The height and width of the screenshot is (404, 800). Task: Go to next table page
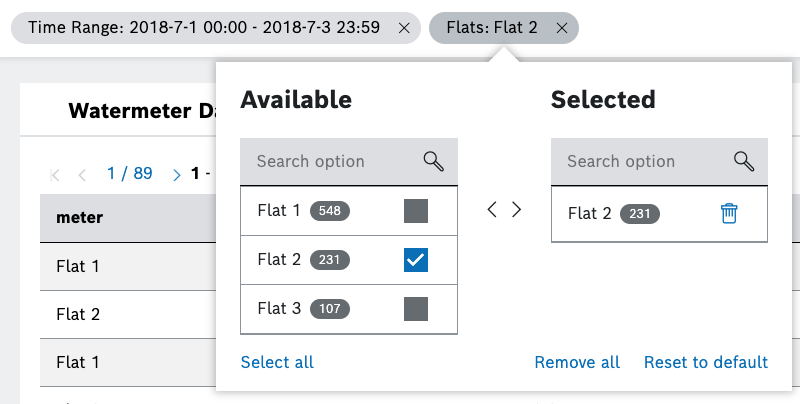click(177, 174)
